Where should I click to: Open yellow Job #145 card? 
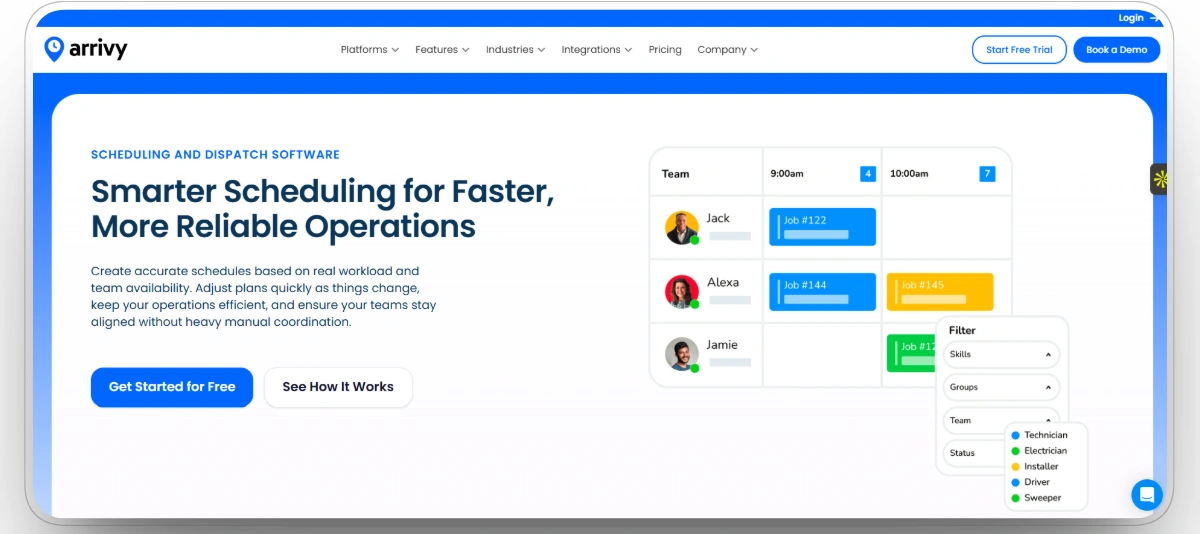click(940, 291)
